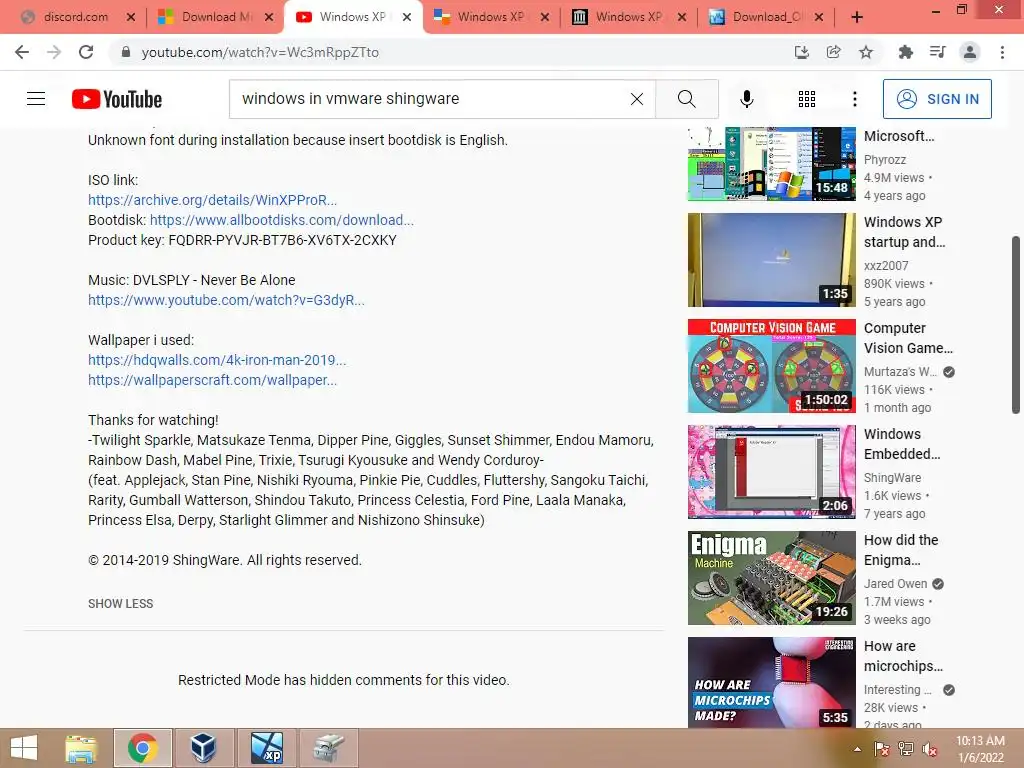Open the media control icon in Chrome toolbar
The height and width of the screenshot is (768, 1024).
tap(937, 52)
